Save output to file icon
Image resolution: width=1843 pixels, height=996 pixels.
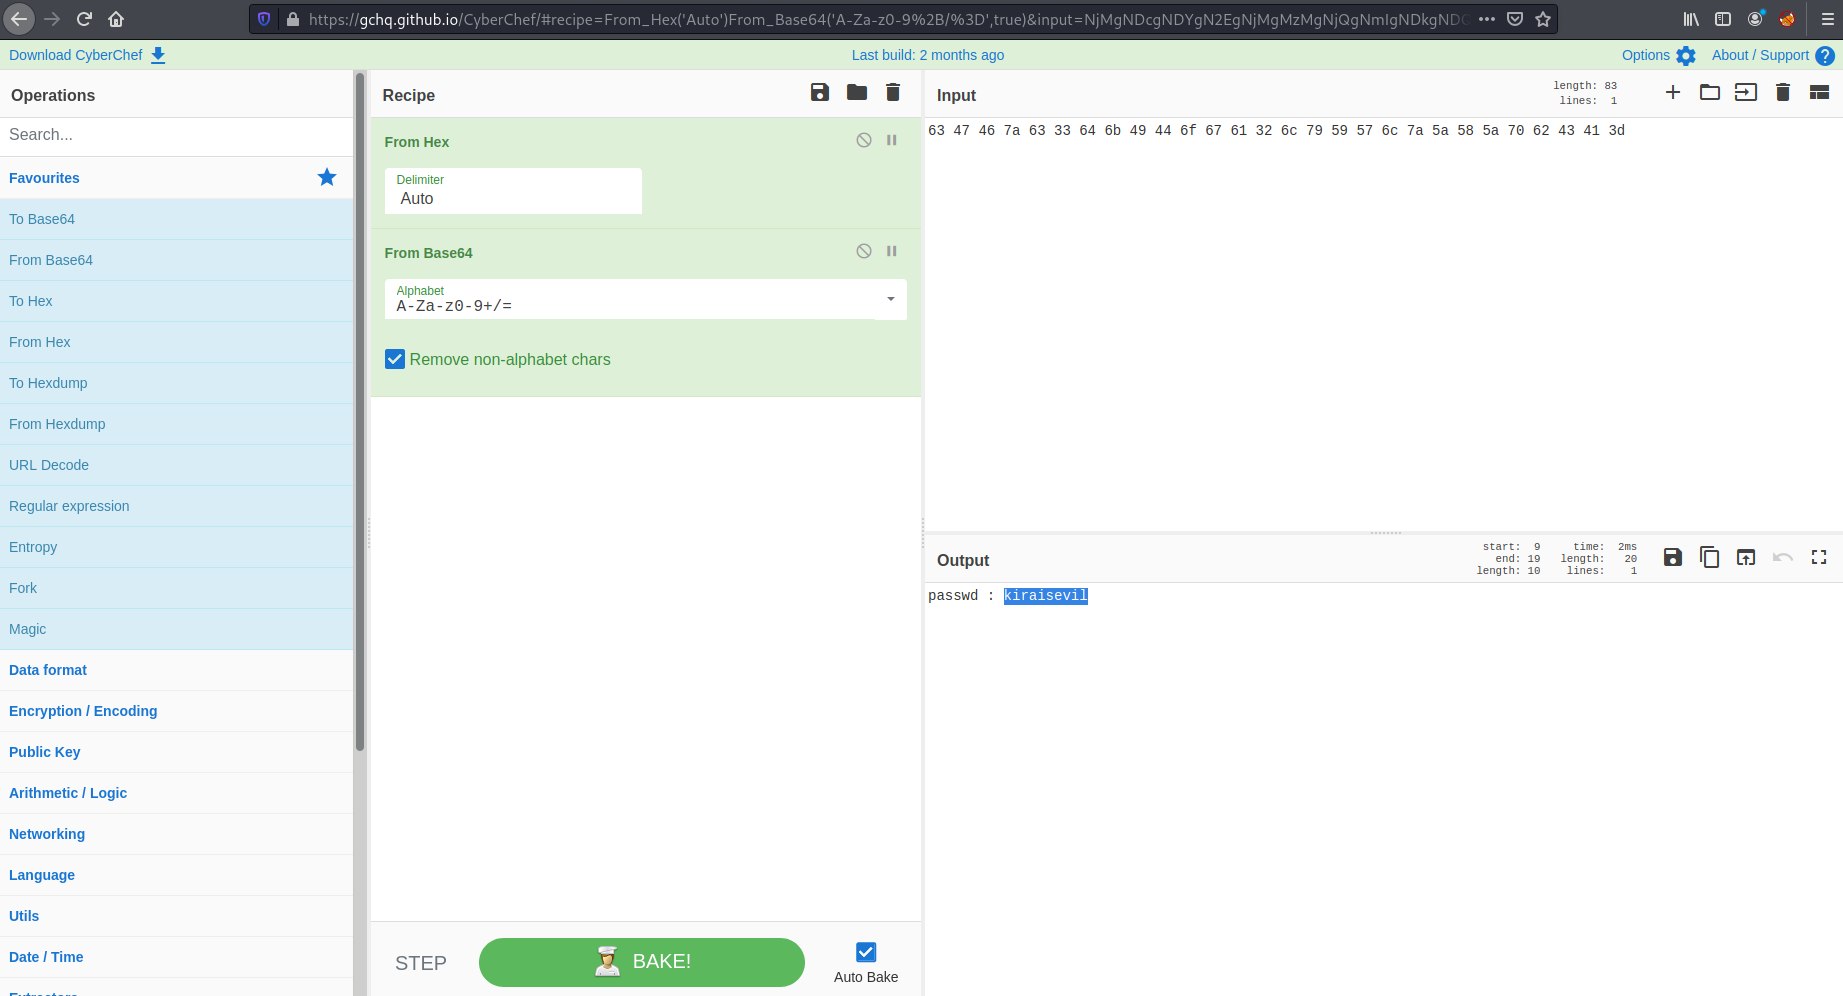[x=1673, y=558]
